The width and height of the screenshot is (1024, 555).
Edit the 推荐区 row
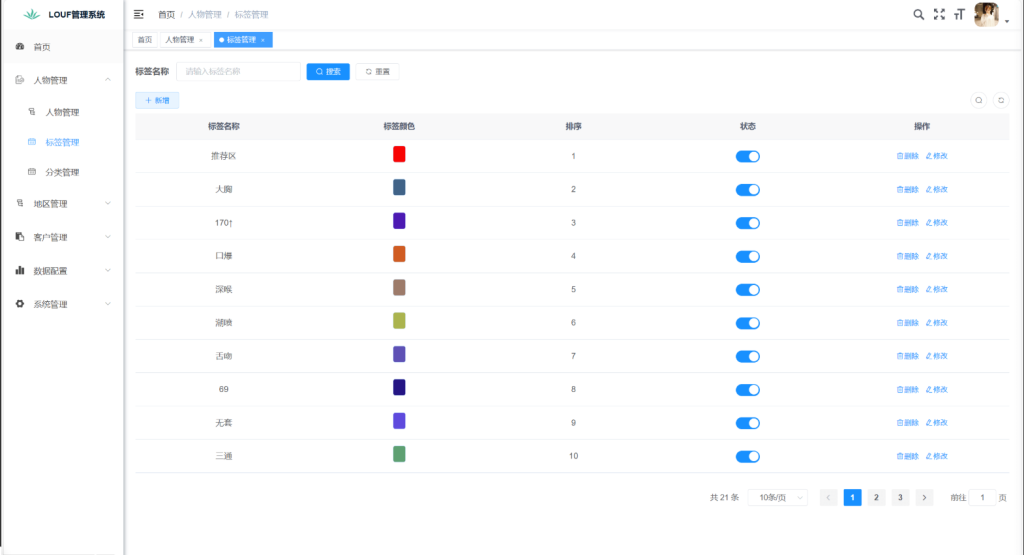pos(936,156)
